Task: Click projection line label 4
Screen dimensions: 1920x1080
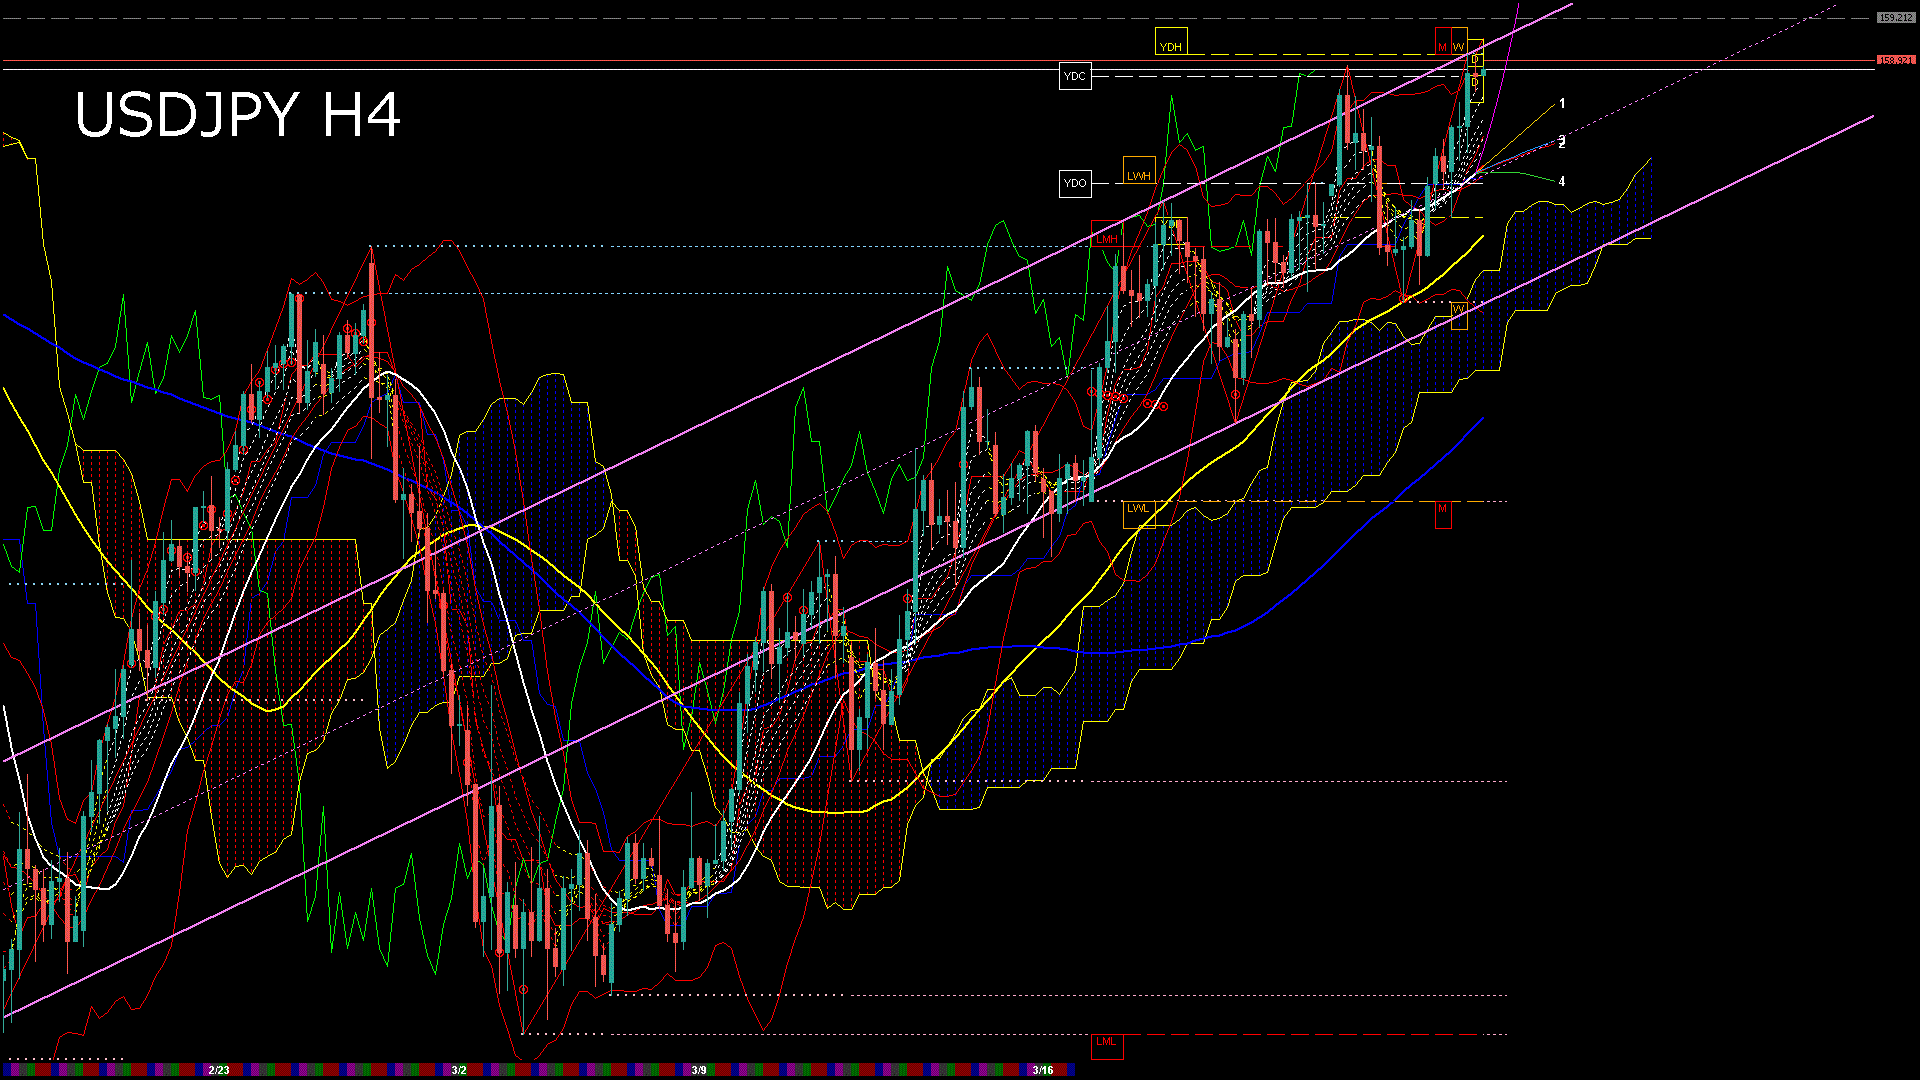Action: coord(1562,182)
